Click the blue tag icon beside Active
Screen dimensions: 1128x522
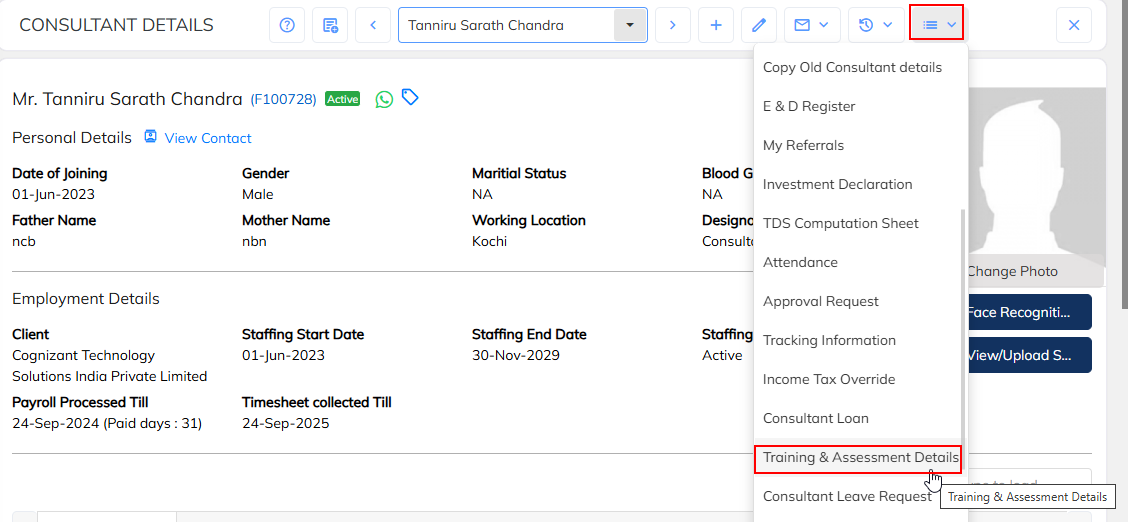pyautogui.click(x=410, y=97)
